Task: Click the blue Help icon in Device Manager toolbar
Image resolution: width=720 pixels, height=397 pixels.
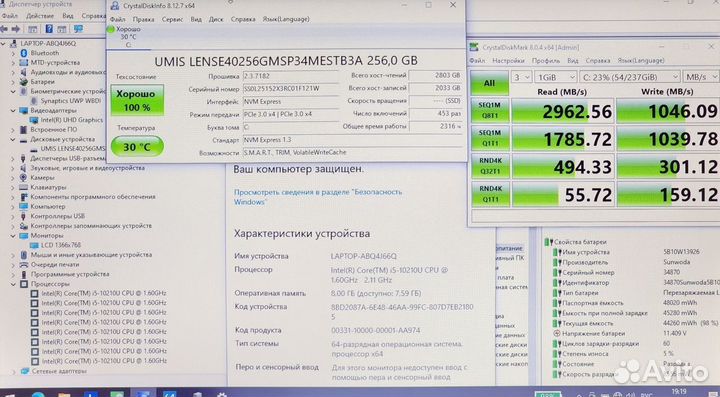Action: 49,29
